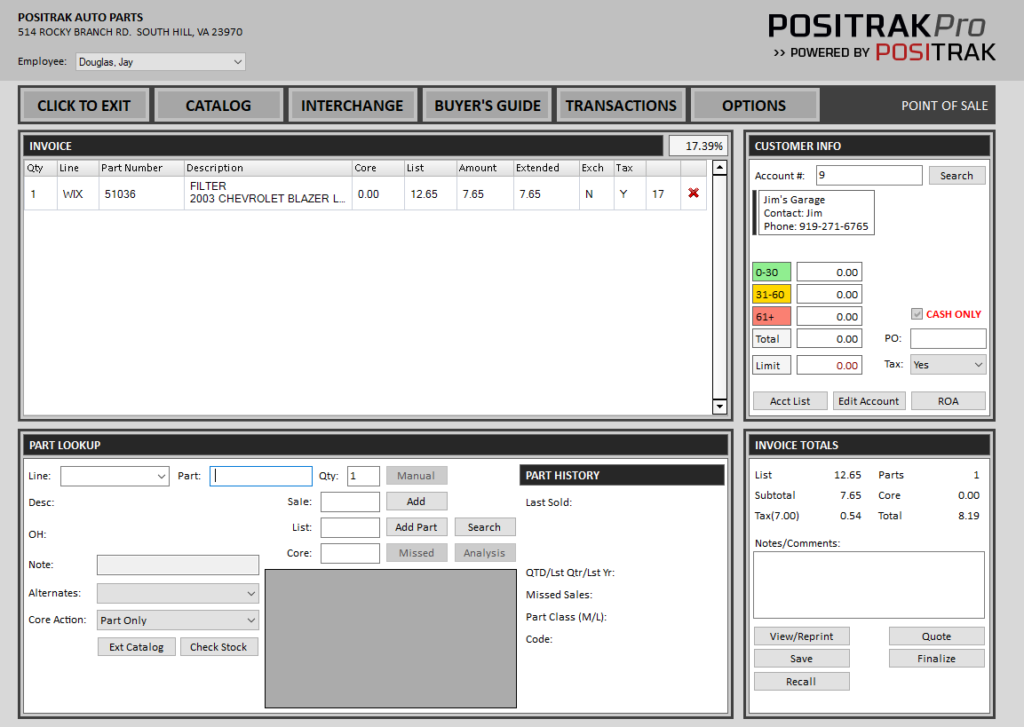The height and width of the screenshot is (727, 1024).
Task: Click the Description column header
Action: 268,168
